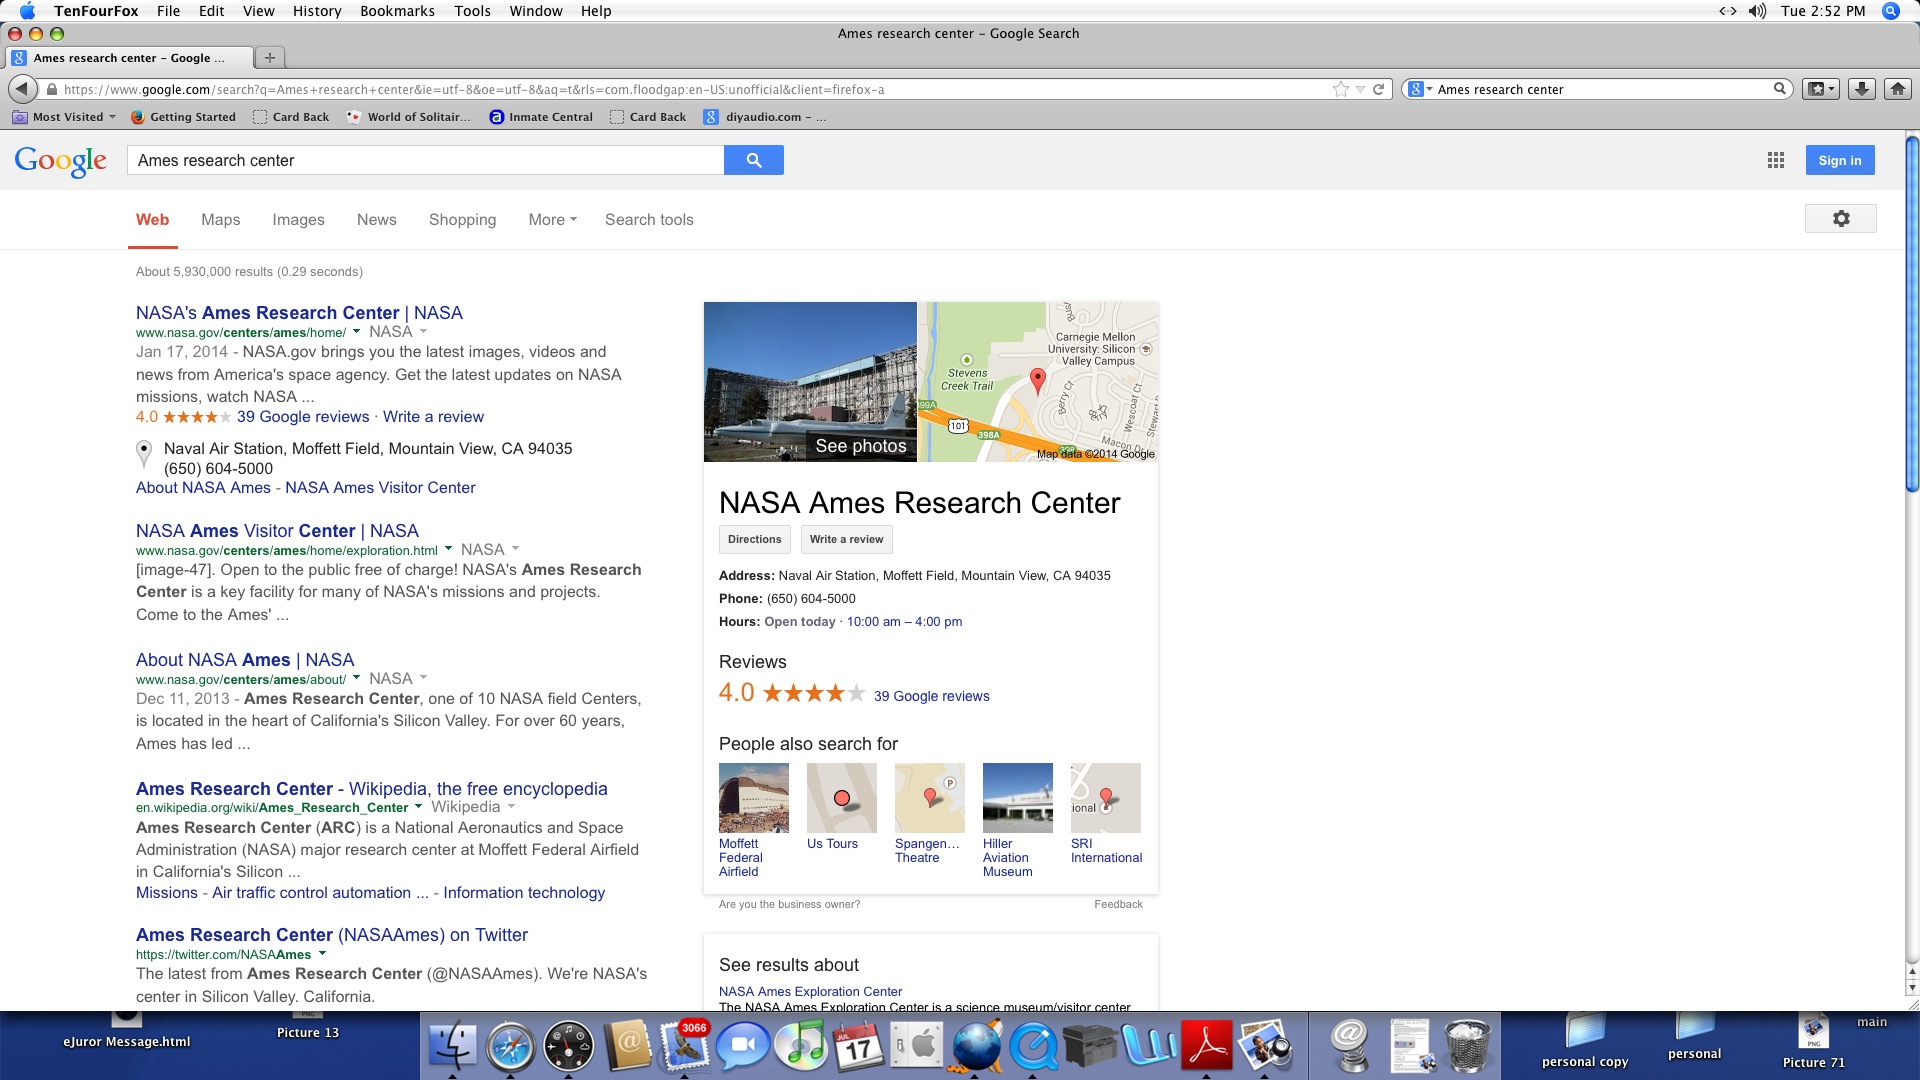Open the Inmate Central bookmark
This screenshot has width=1920, height=1080.
[541, 117]
